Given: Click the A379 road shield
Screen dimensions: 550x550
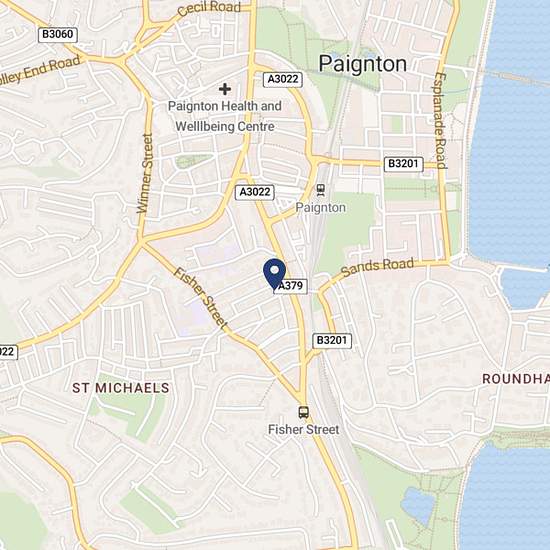Looking at the screenshot, I should (x=290, y=286).
